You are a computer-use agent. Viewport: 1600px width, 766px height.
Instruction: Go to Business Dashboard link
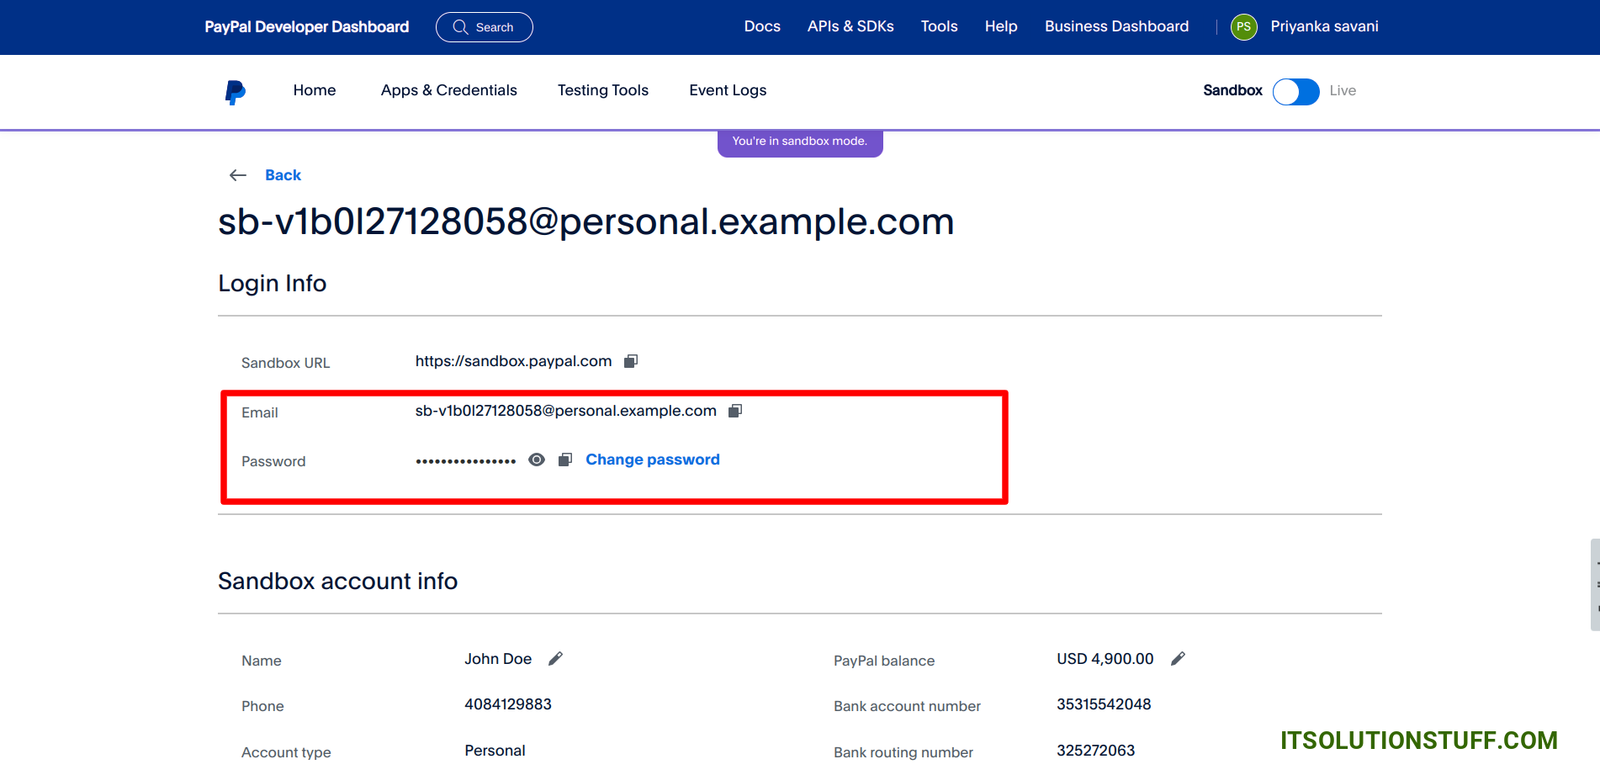click(1116, 27)
